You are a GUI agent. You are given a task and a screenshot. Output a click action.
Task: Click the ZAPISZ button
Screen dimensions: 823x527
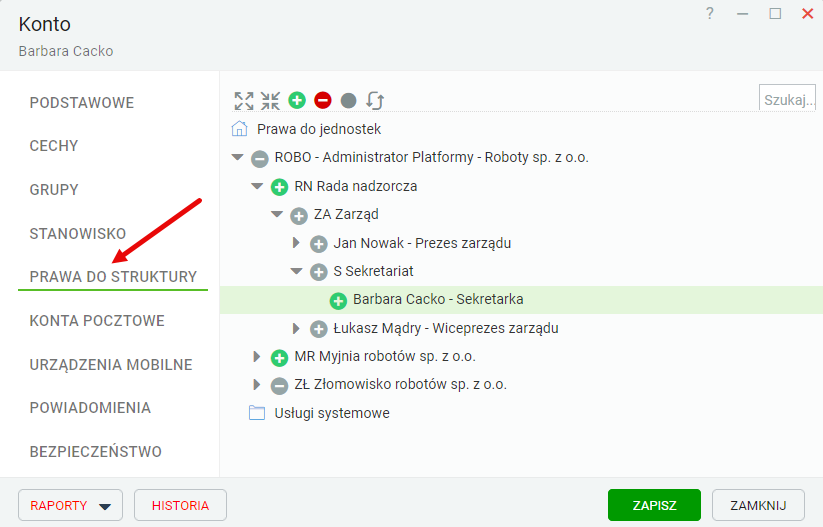tap(654, 505)
